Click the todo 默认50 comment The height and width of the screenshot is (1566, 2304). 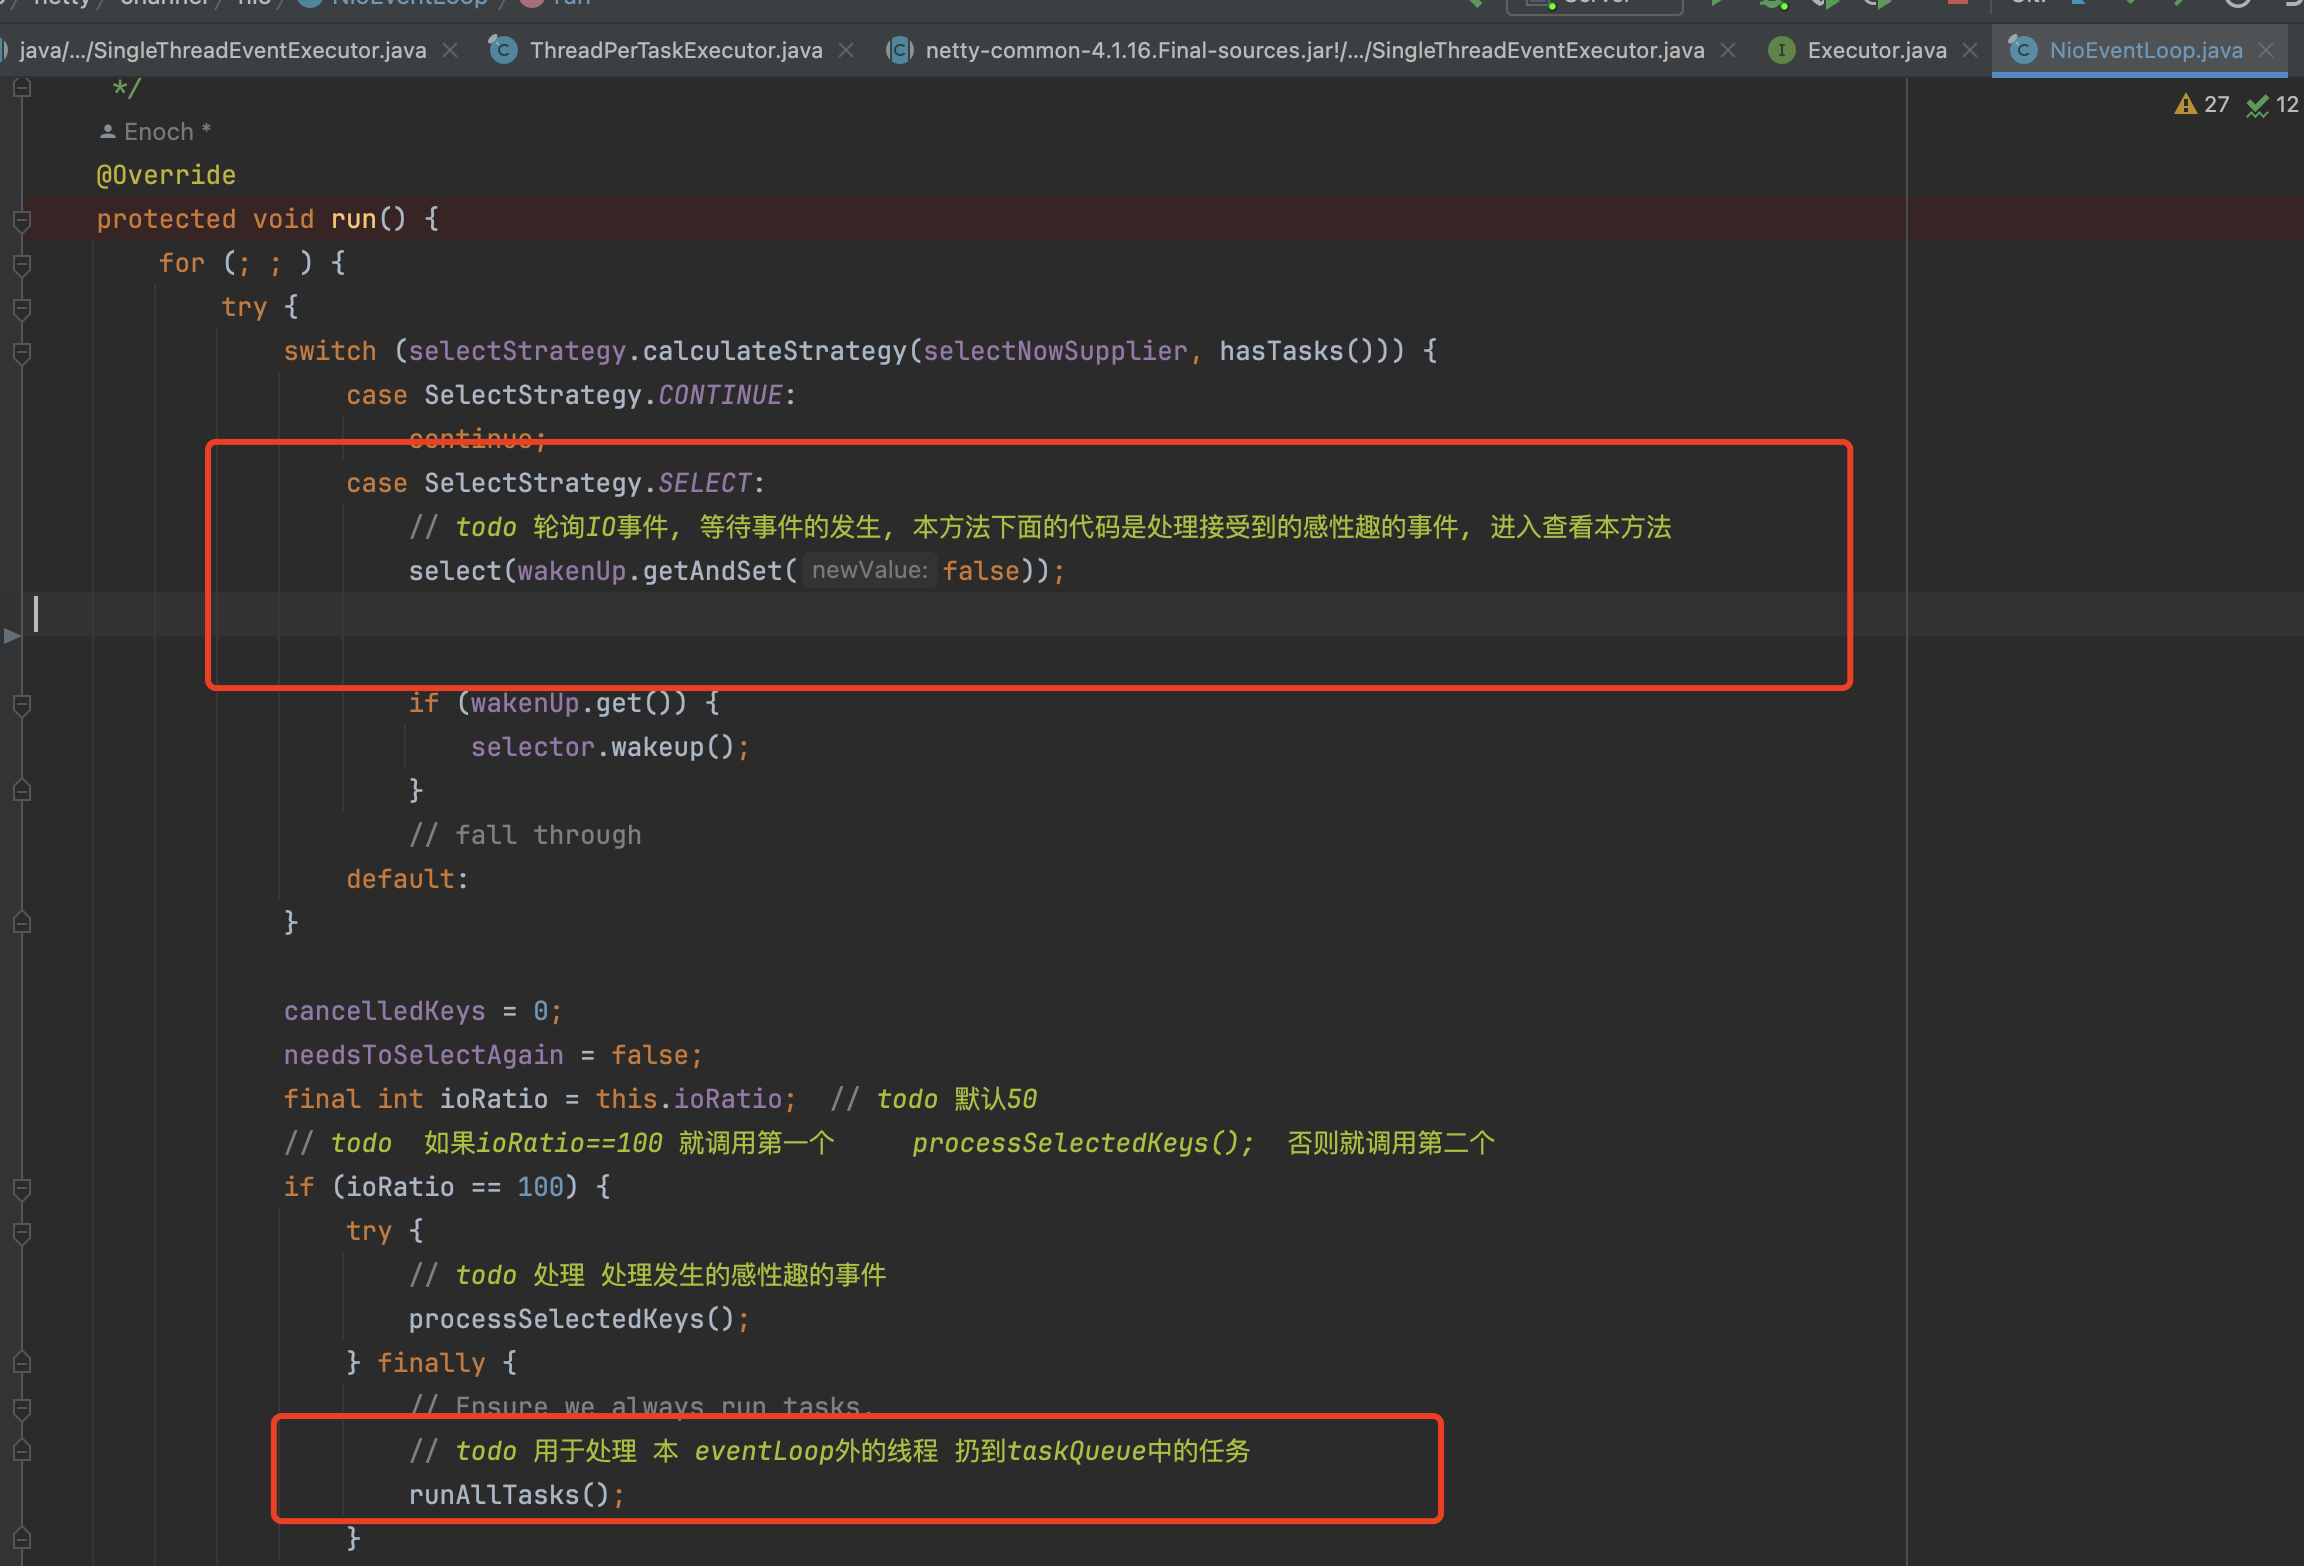934,1099
